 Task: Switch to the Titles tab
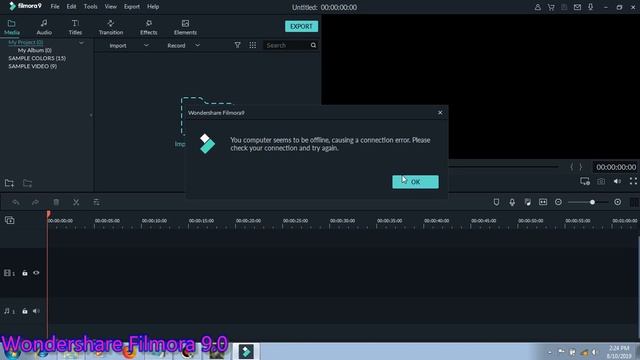tap(75, 27)
